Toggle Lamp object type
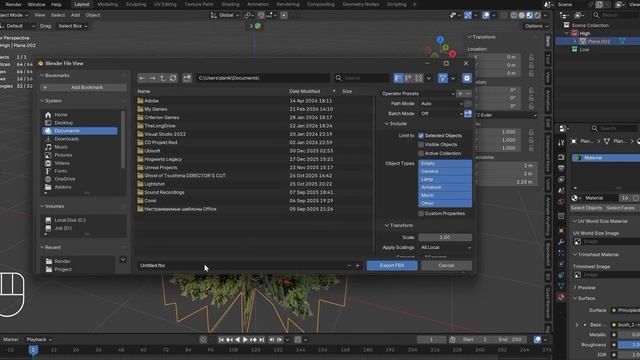640x360 pixels. tap(445, 179)
